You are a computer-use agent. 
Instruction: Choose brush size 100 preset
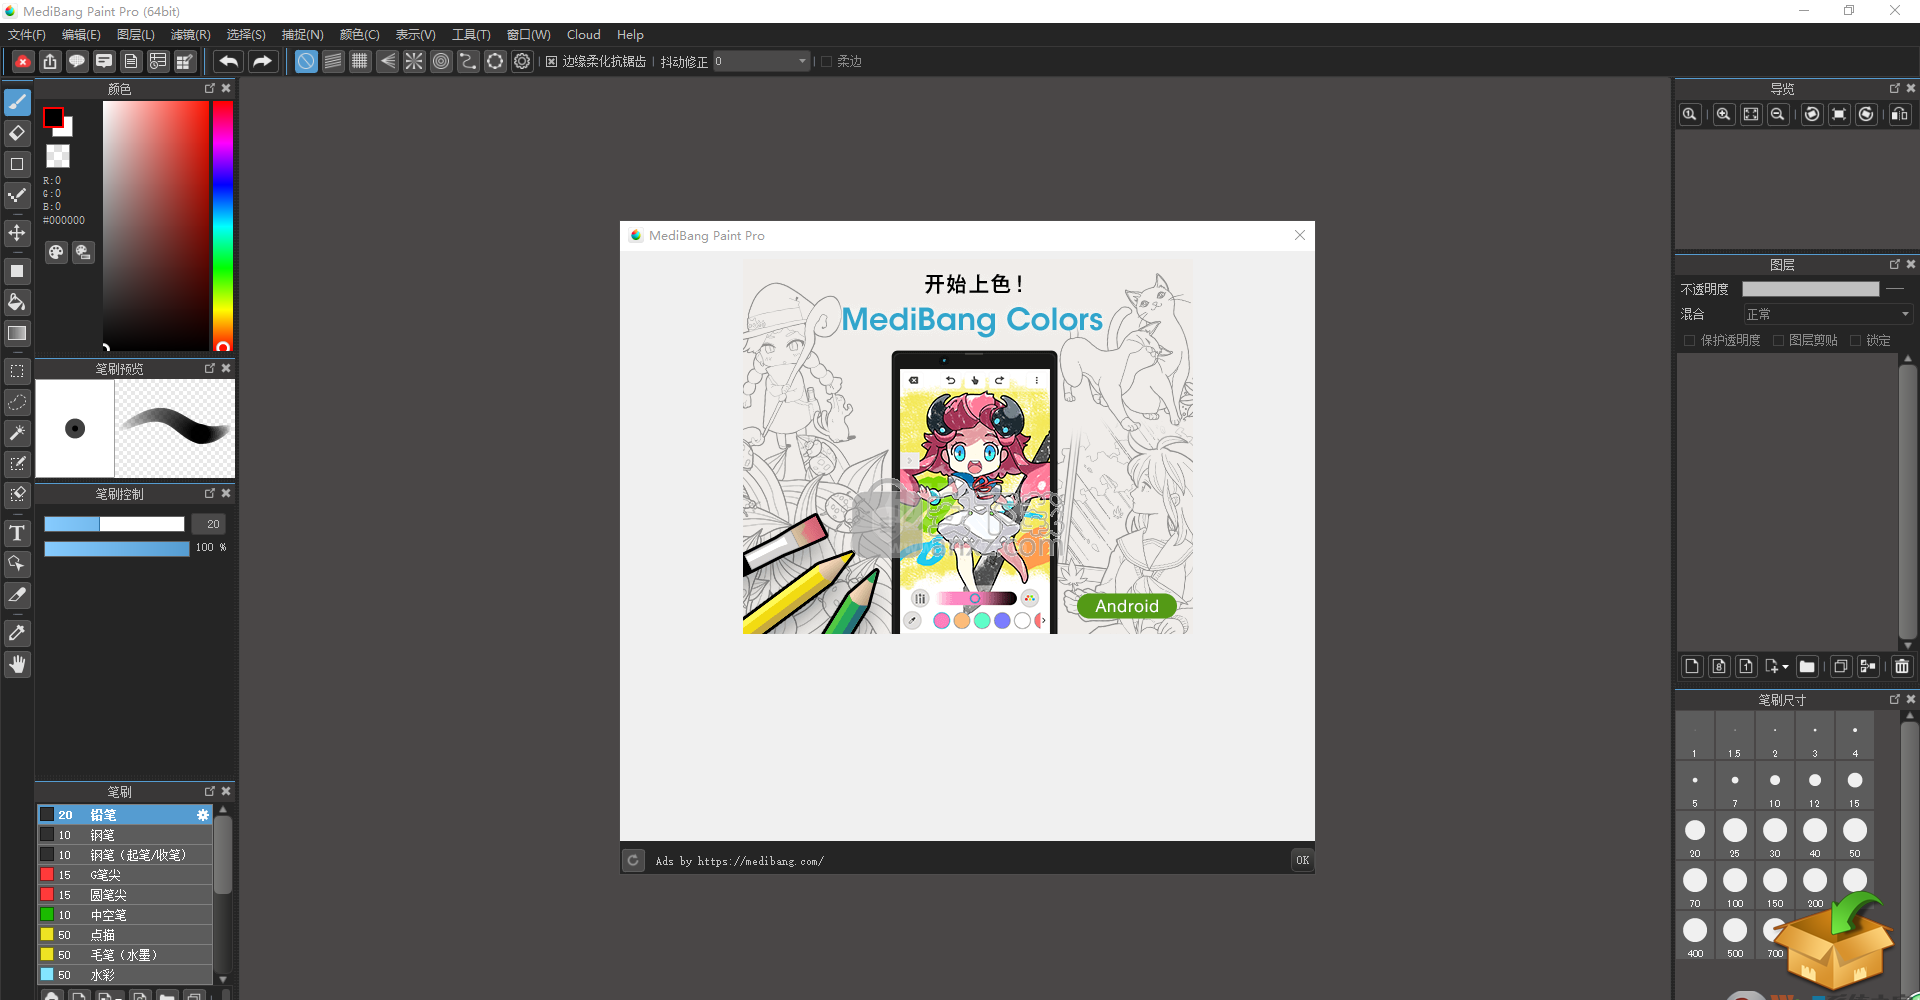[x=1735, y=885]
